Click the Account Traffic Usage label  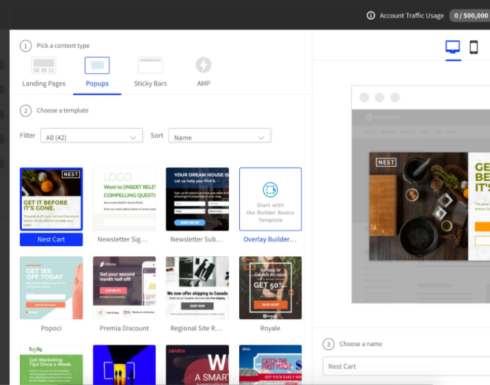412,16
